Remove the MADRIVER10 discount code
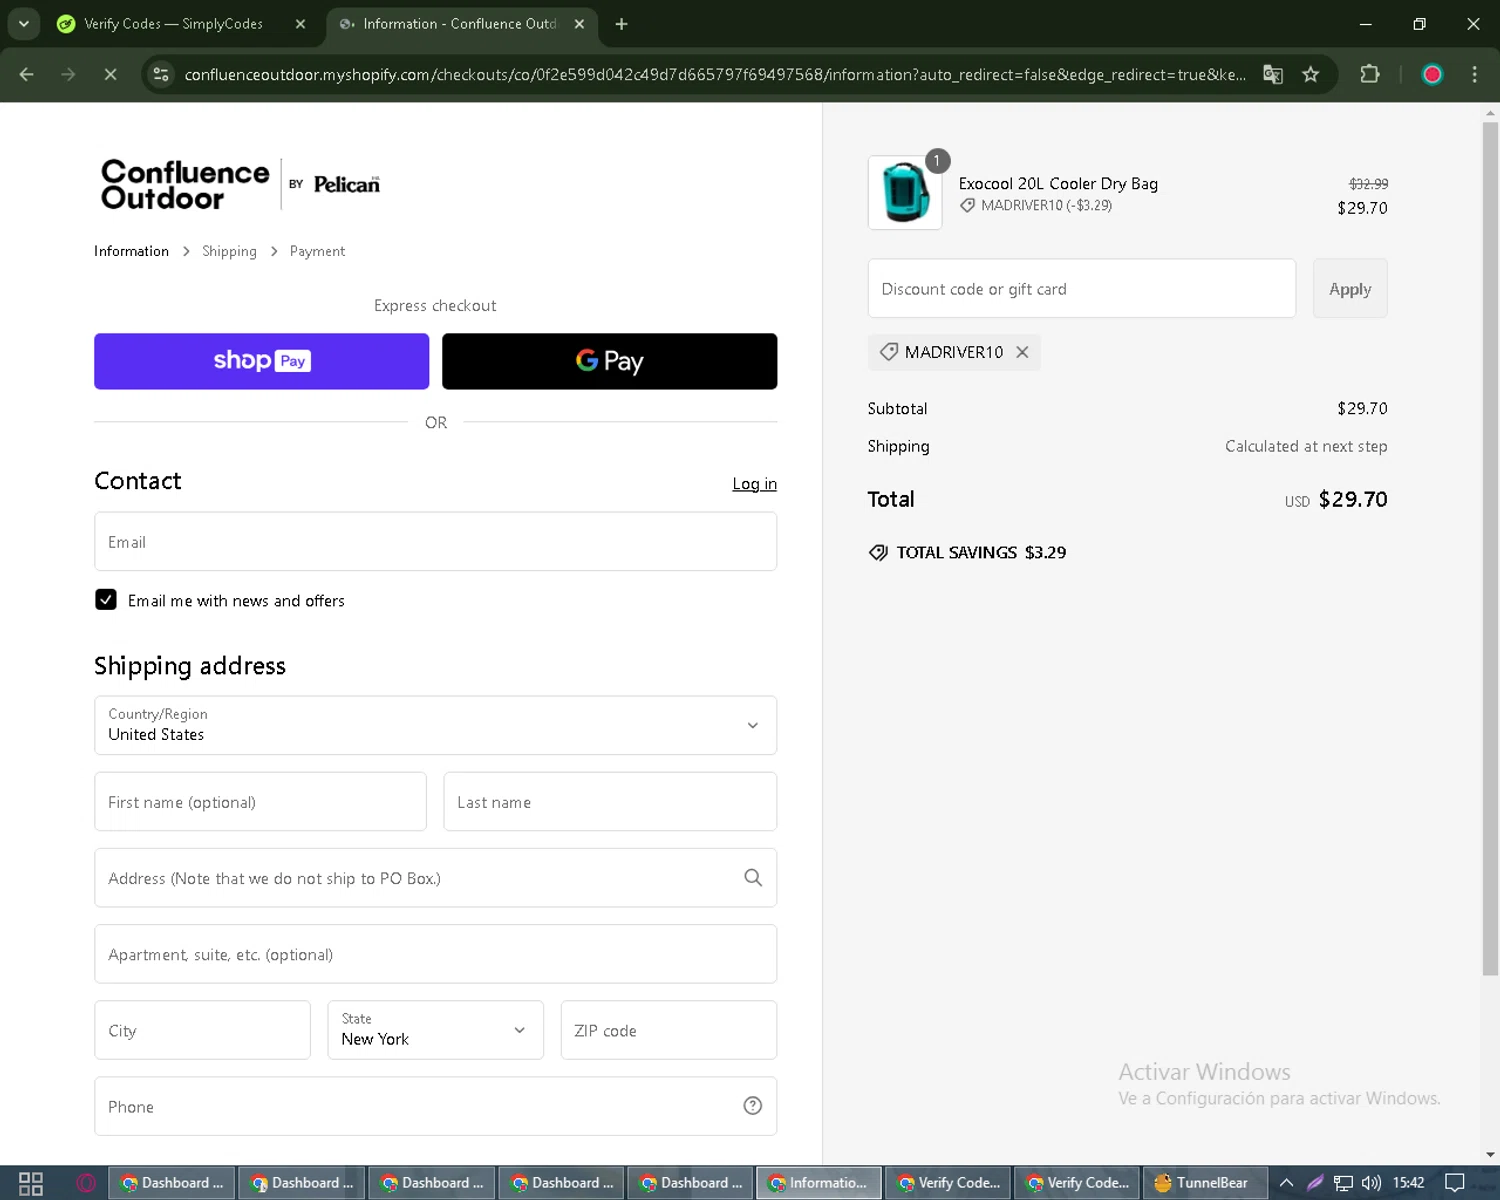 coord(1022,352)
